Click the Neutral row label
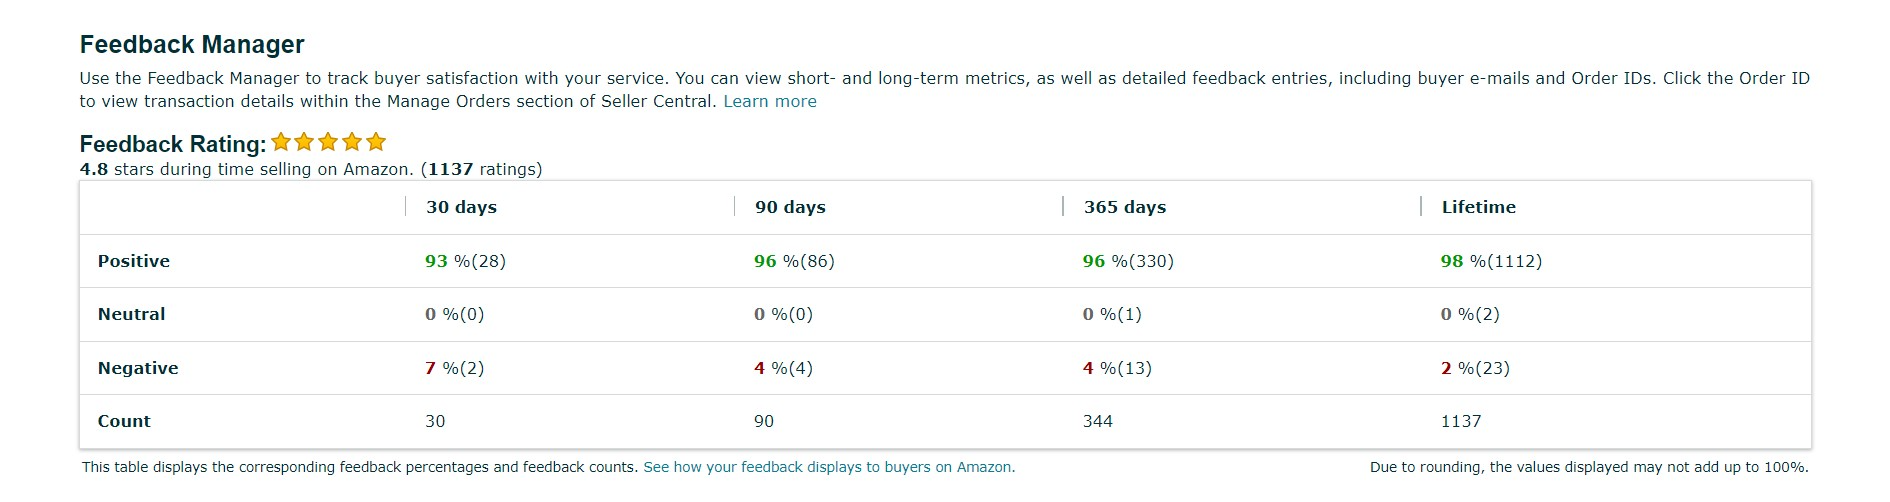 click(x=131, y=314)
